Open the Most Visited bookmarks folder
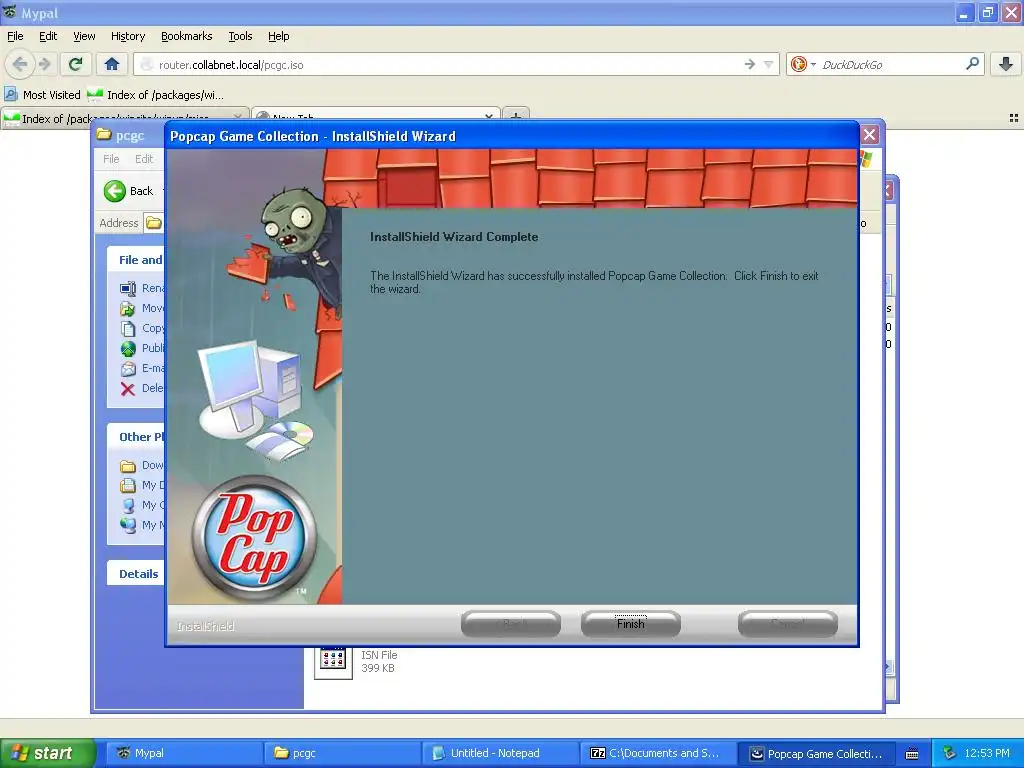The width and height of the screenshot is (1024, 768). (x=43, y=95)
